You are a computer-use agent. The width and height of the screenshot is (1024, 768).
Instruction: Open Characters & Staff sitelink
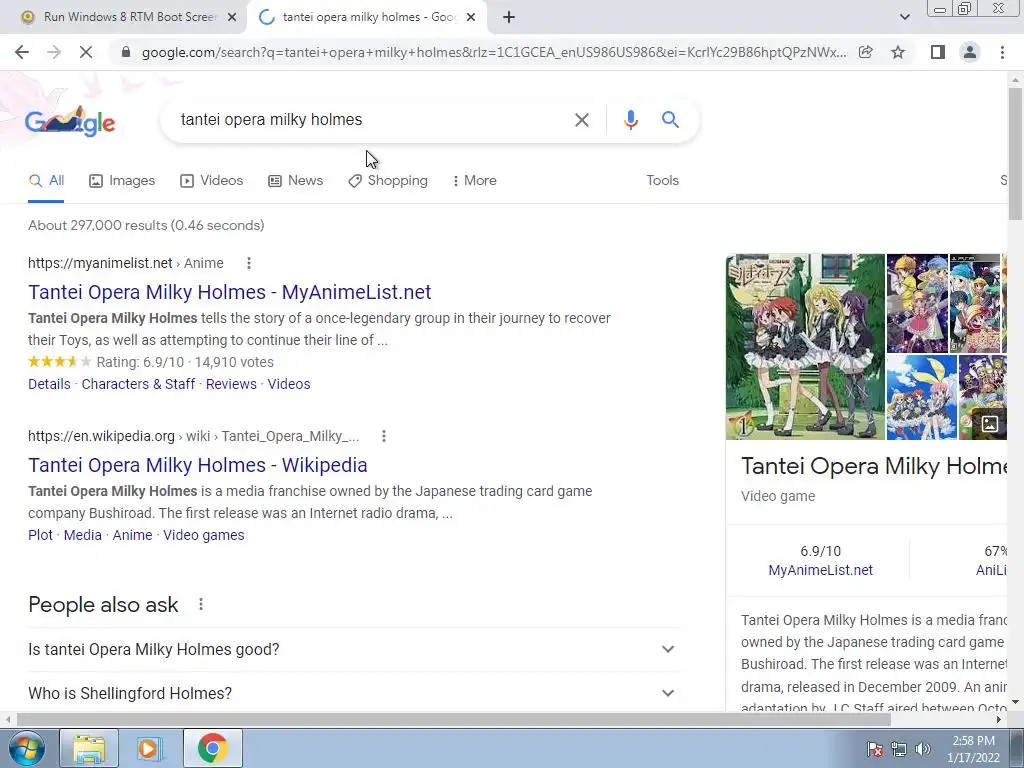(x=138, y=384)
